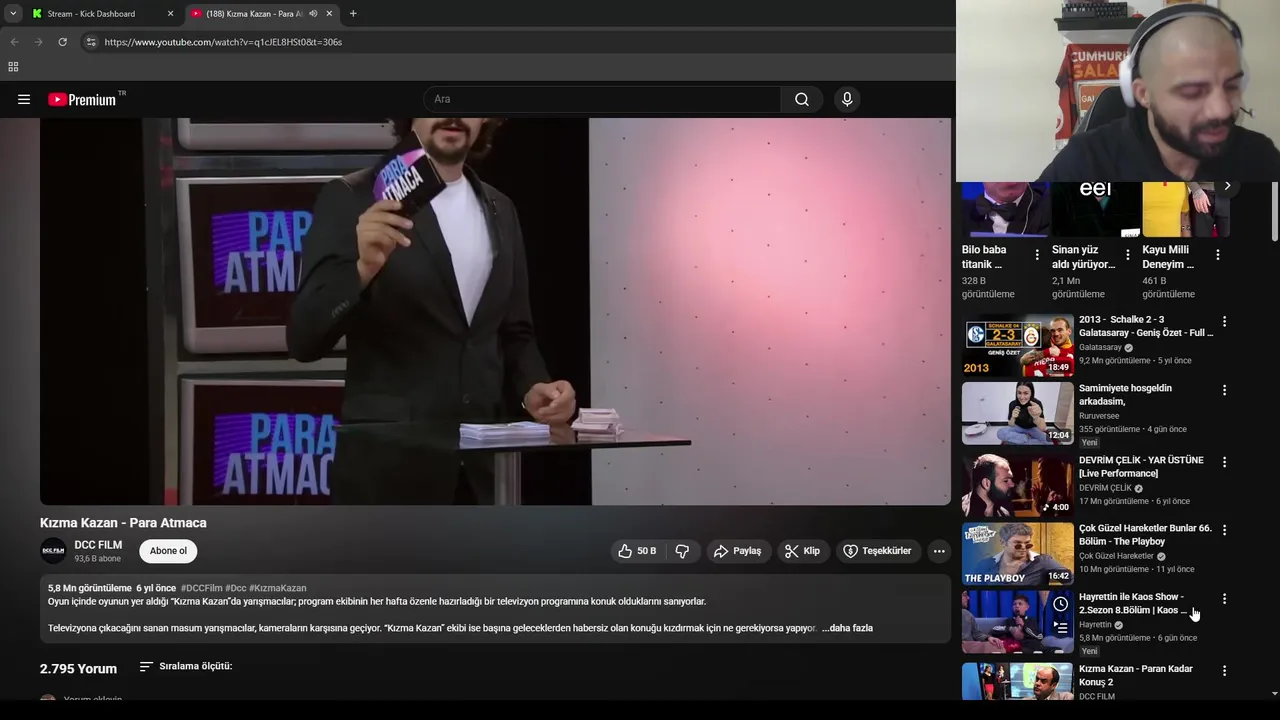Open DCC FILM channel avatar
This screenshot has width=1280, height=720.
[x=53, y=551]
